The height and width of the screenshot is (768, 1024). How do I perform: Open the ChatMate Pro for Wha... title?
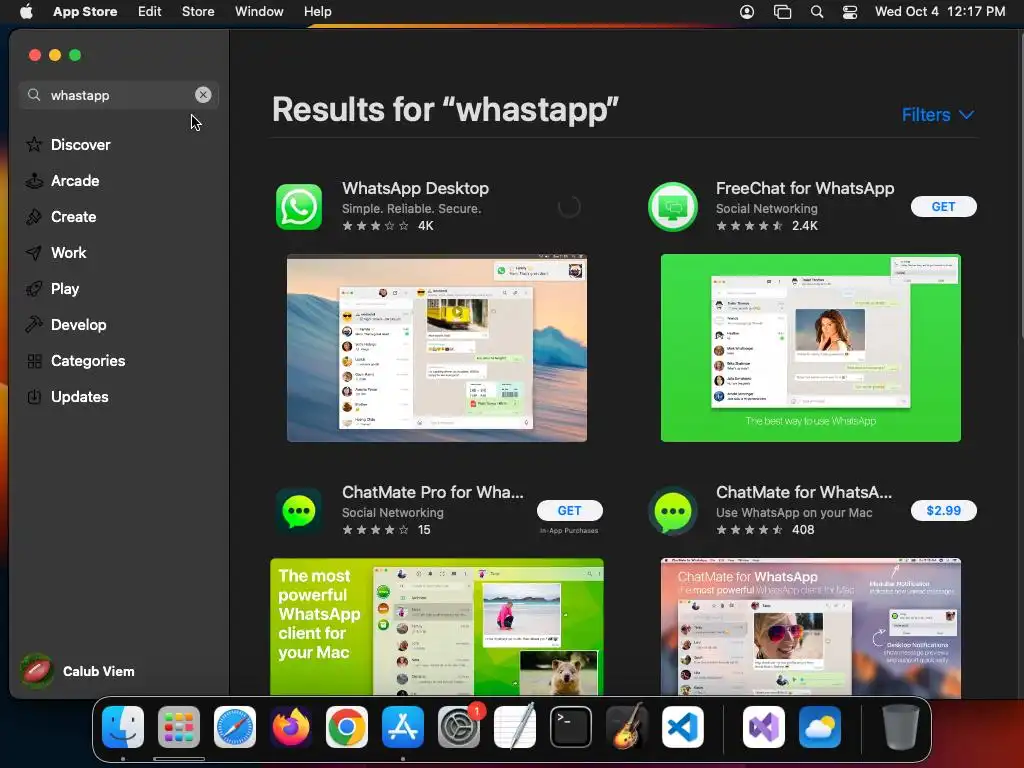pyautogui.click(x=432, y=492)
